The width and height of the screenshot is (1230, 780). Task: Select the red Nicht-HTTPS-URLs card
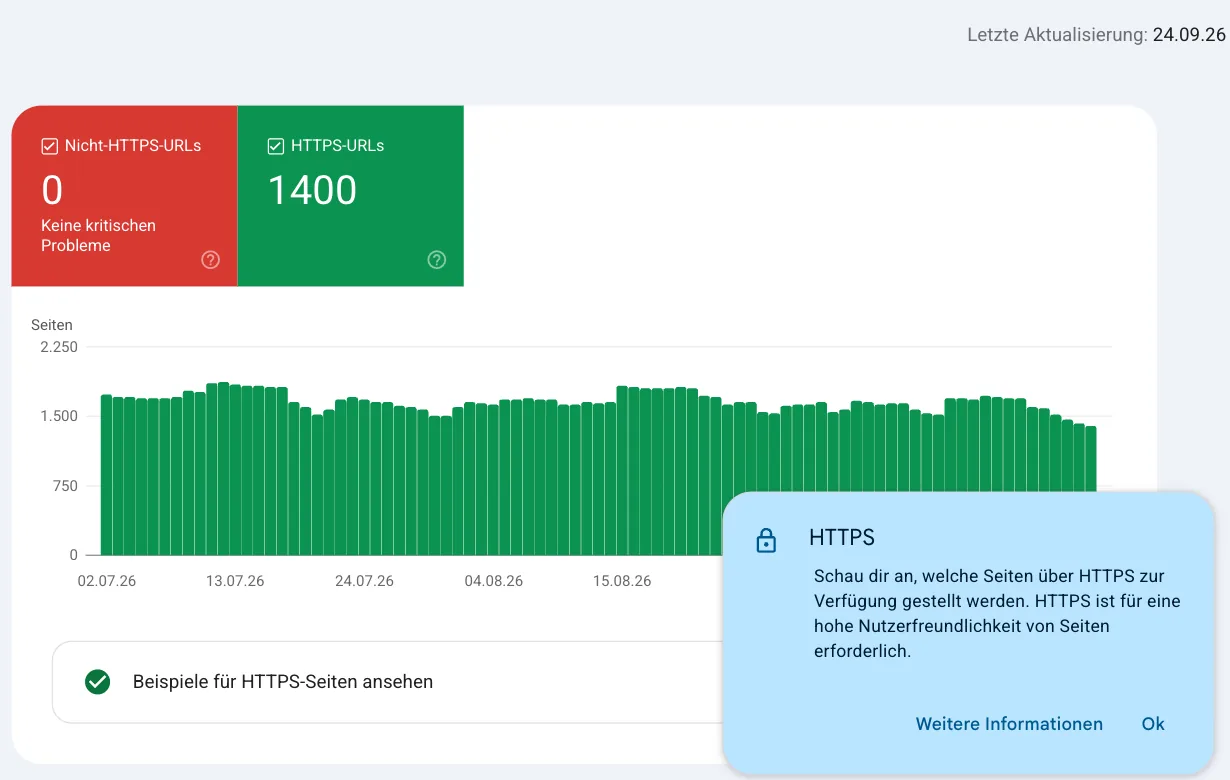125,196
